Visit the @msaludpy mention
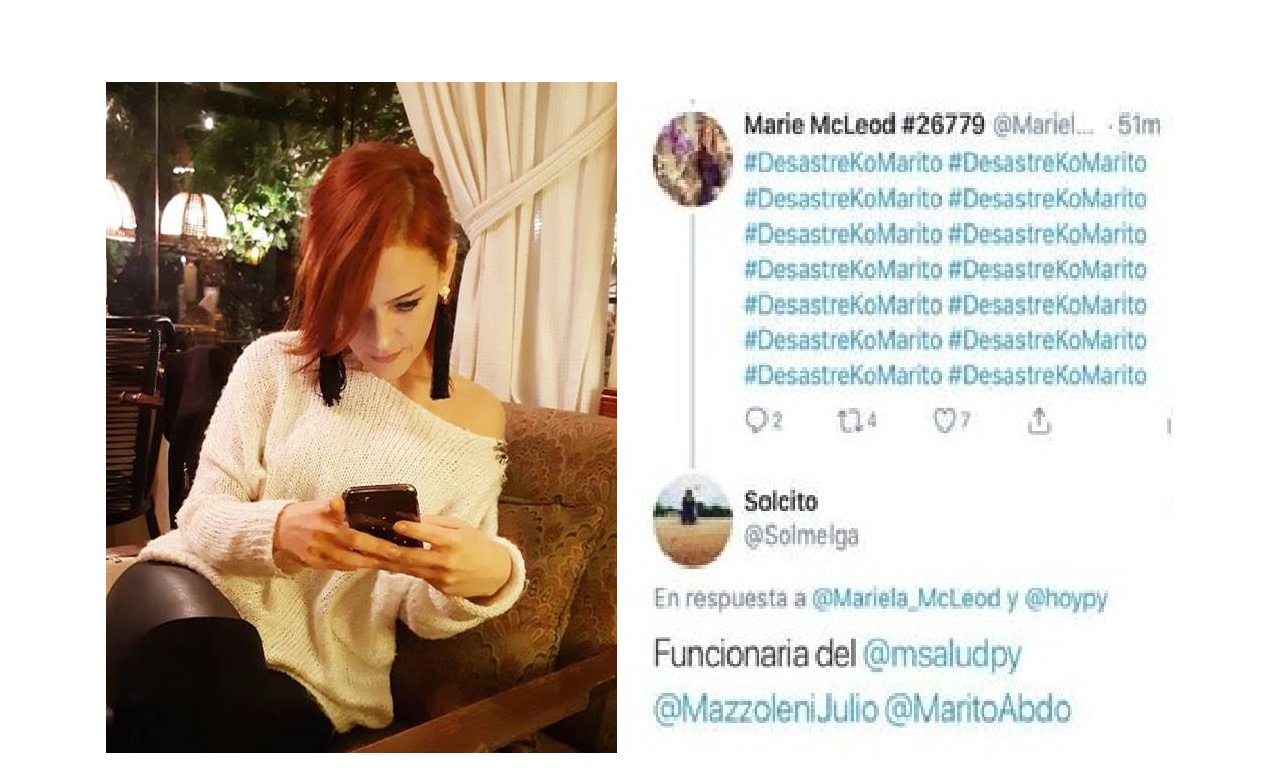 pos(942,656)
